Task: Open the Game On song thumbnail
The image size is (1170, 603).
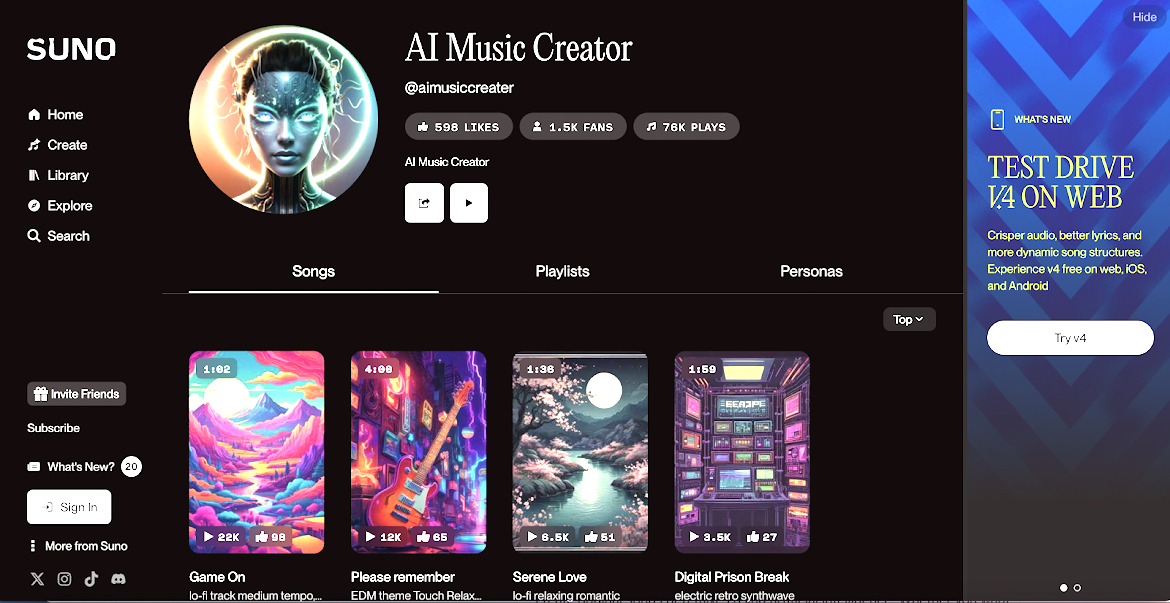Action: click(x=257, y=452)
